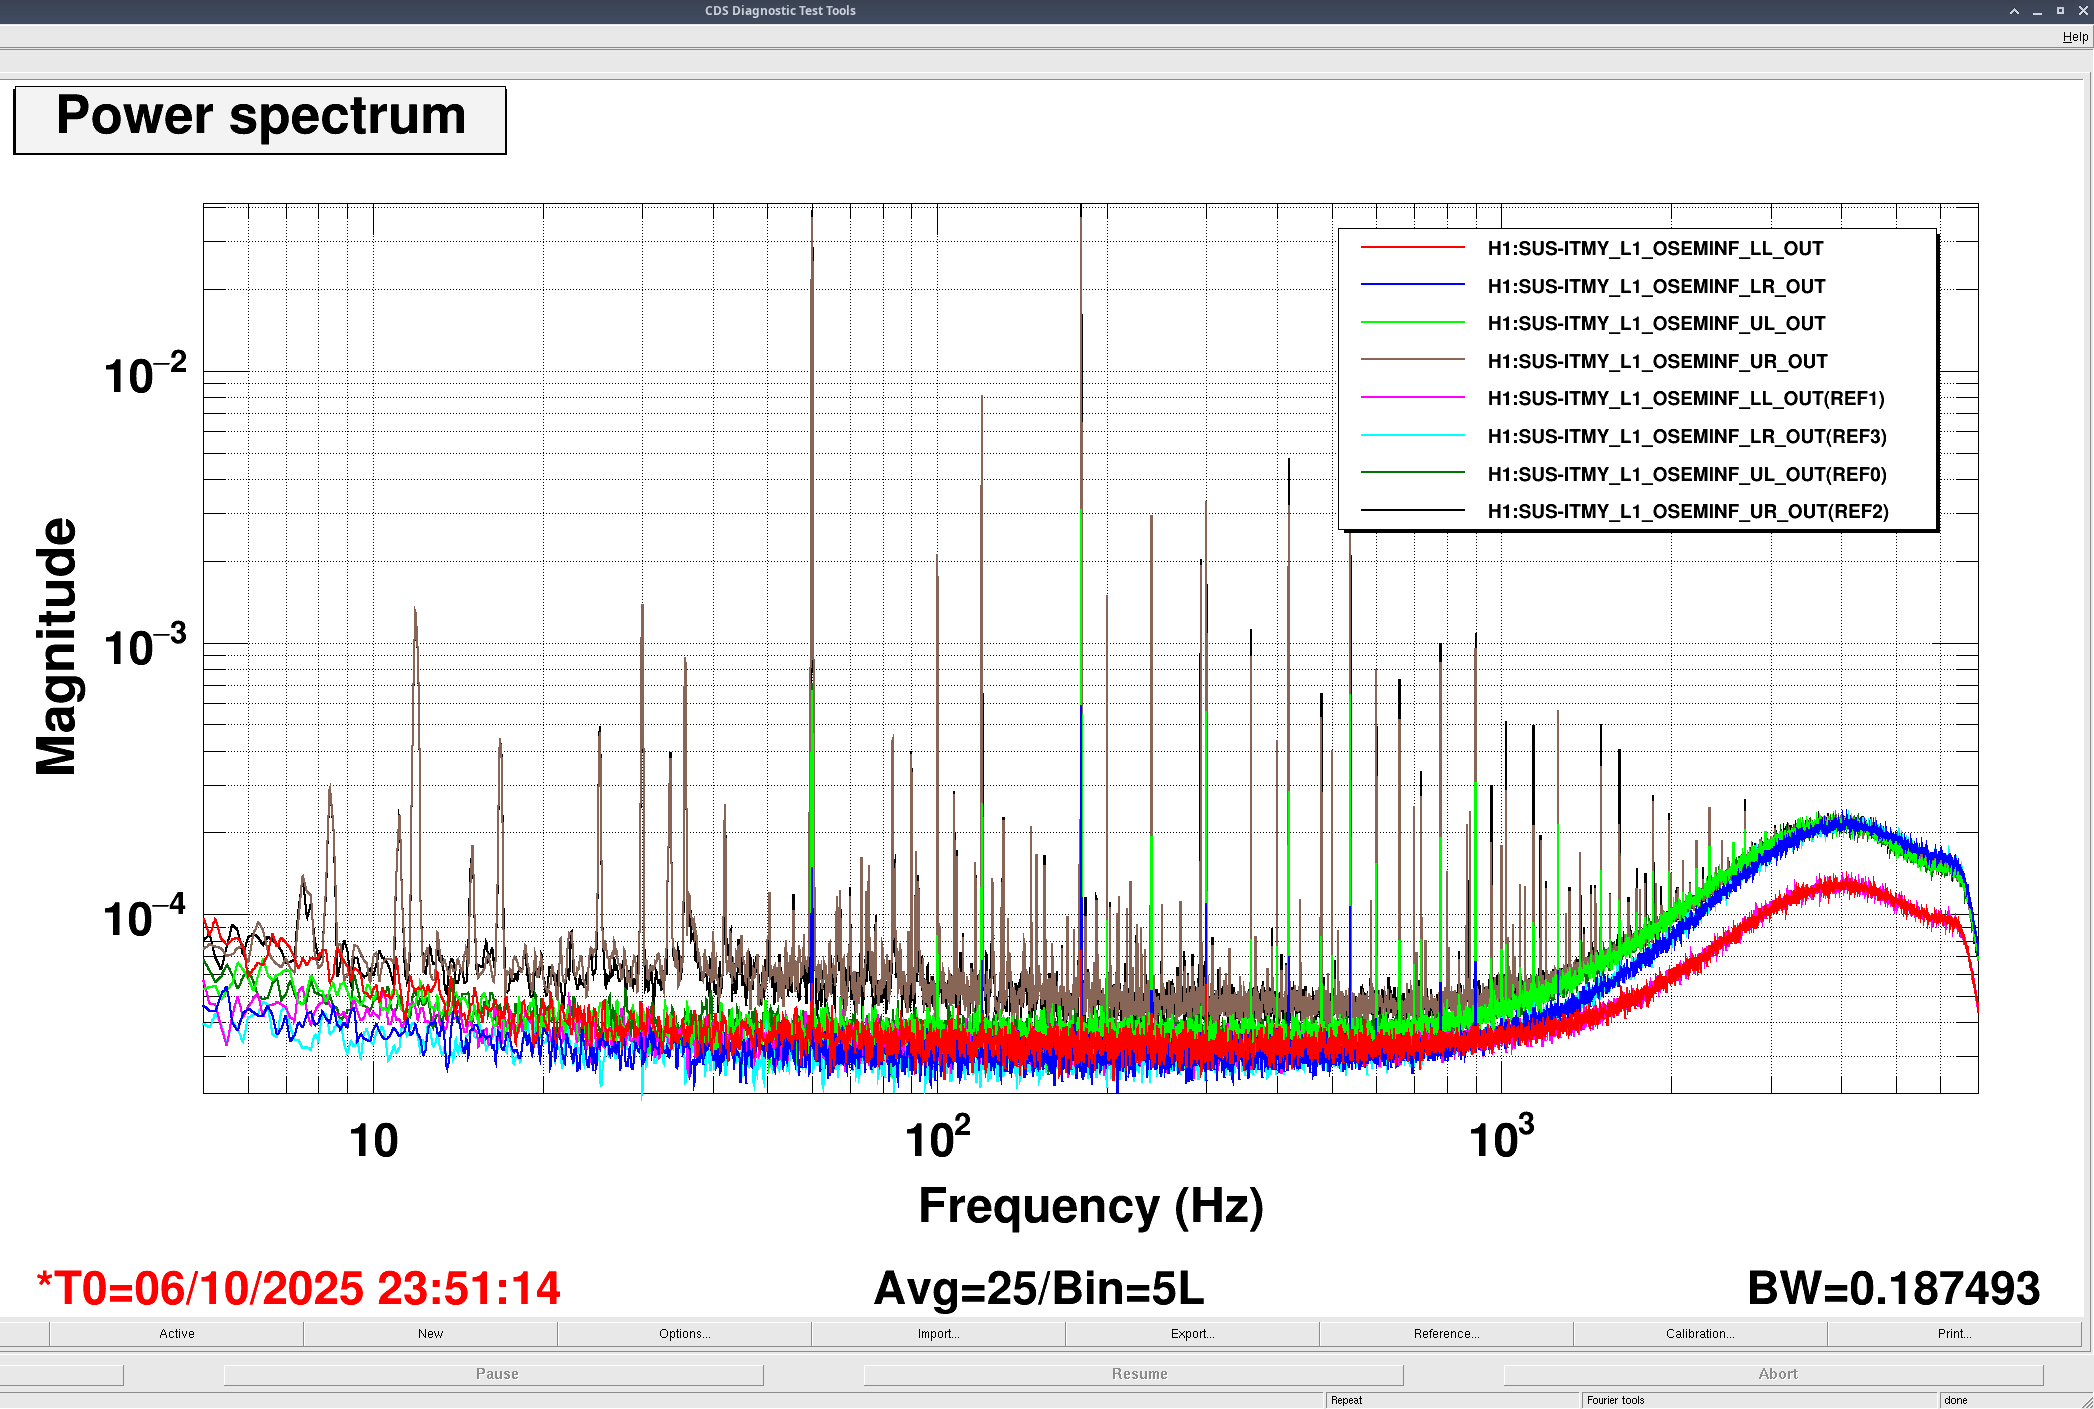The width and height of the screenshot is (2094, 1409).
Task: Select the OSEMINF_UR_OUT(REF2) legend entry
Action: pyautogui.click(x=1687, y=512)
